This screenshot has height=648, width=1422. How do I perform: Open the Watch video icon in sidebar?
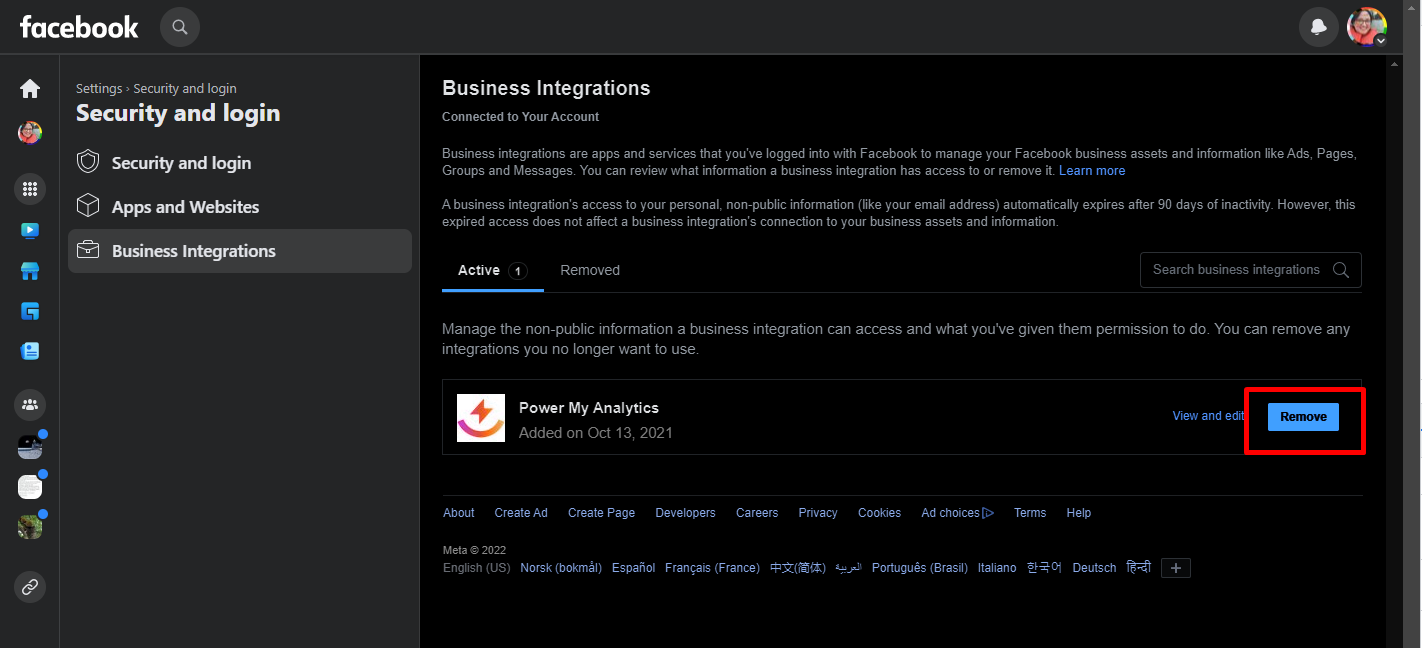30,231
